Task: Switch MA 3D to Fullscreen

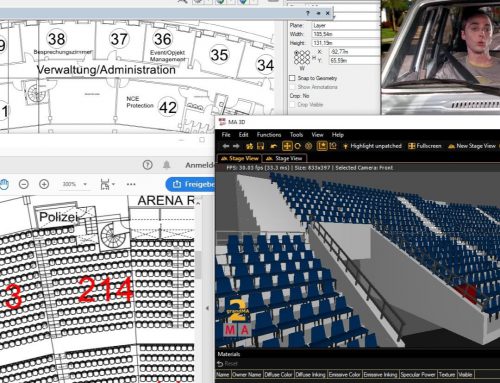Action: [425, 146]
